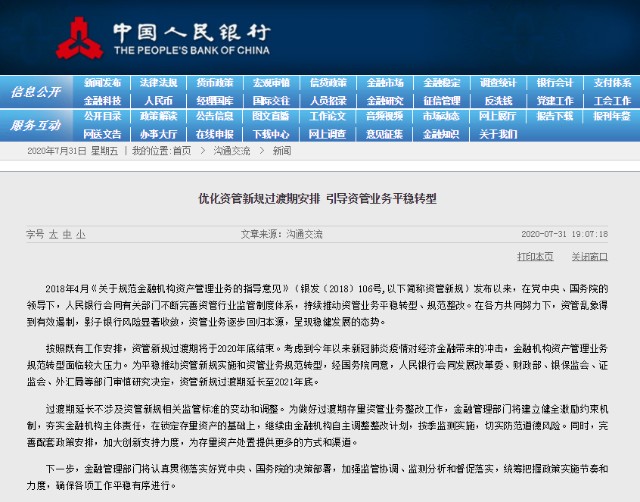
Task: Open 支付体系 menu entry
Action: [612, 83]
